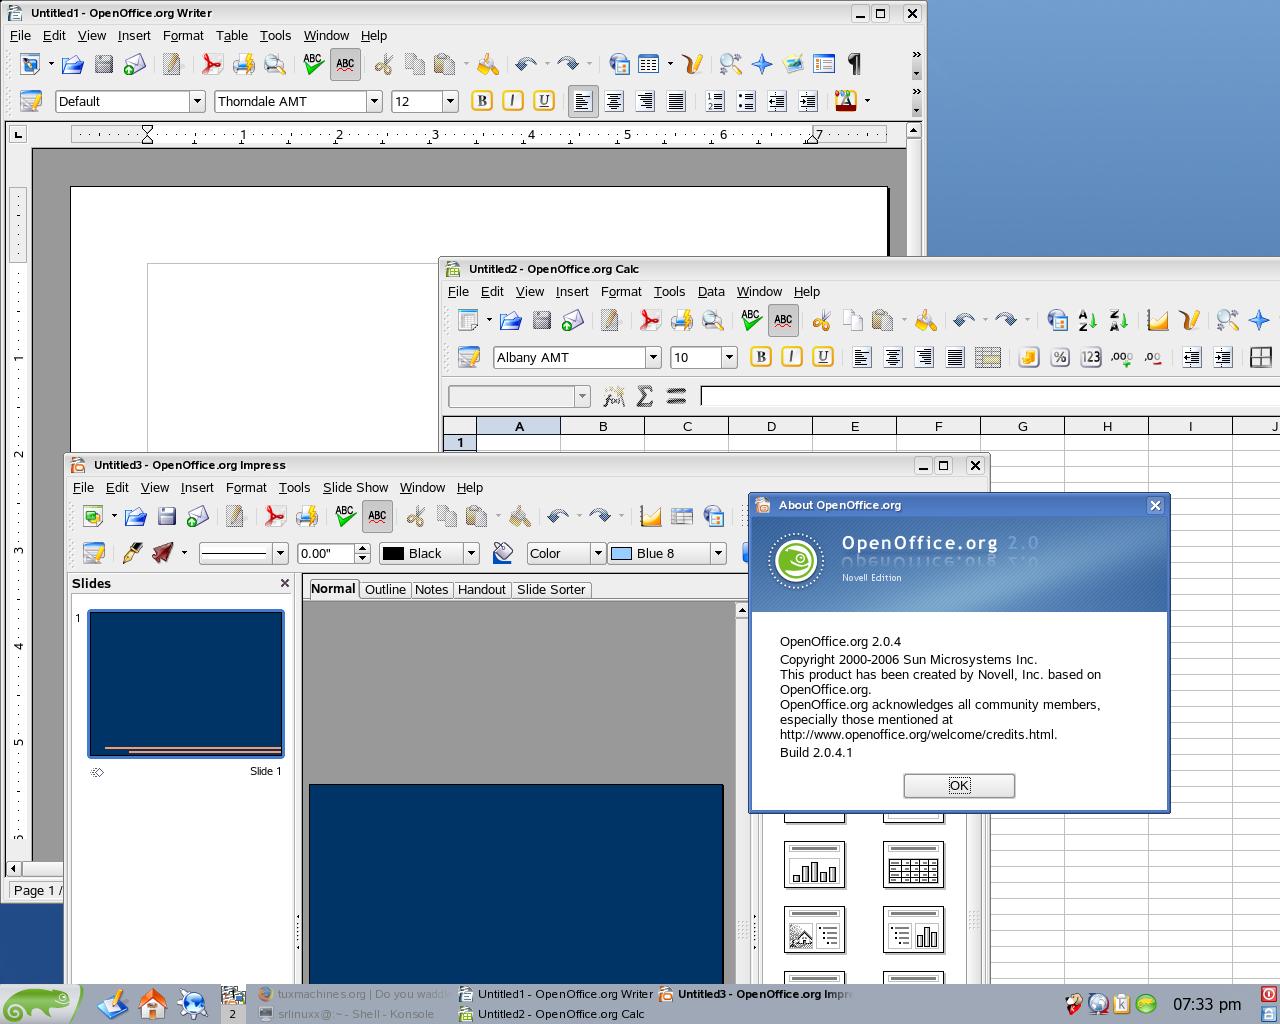Insert a chart in Calc
Image resolution: width=1280 pixels, height=1024 pixels.
click(1158, 321)
